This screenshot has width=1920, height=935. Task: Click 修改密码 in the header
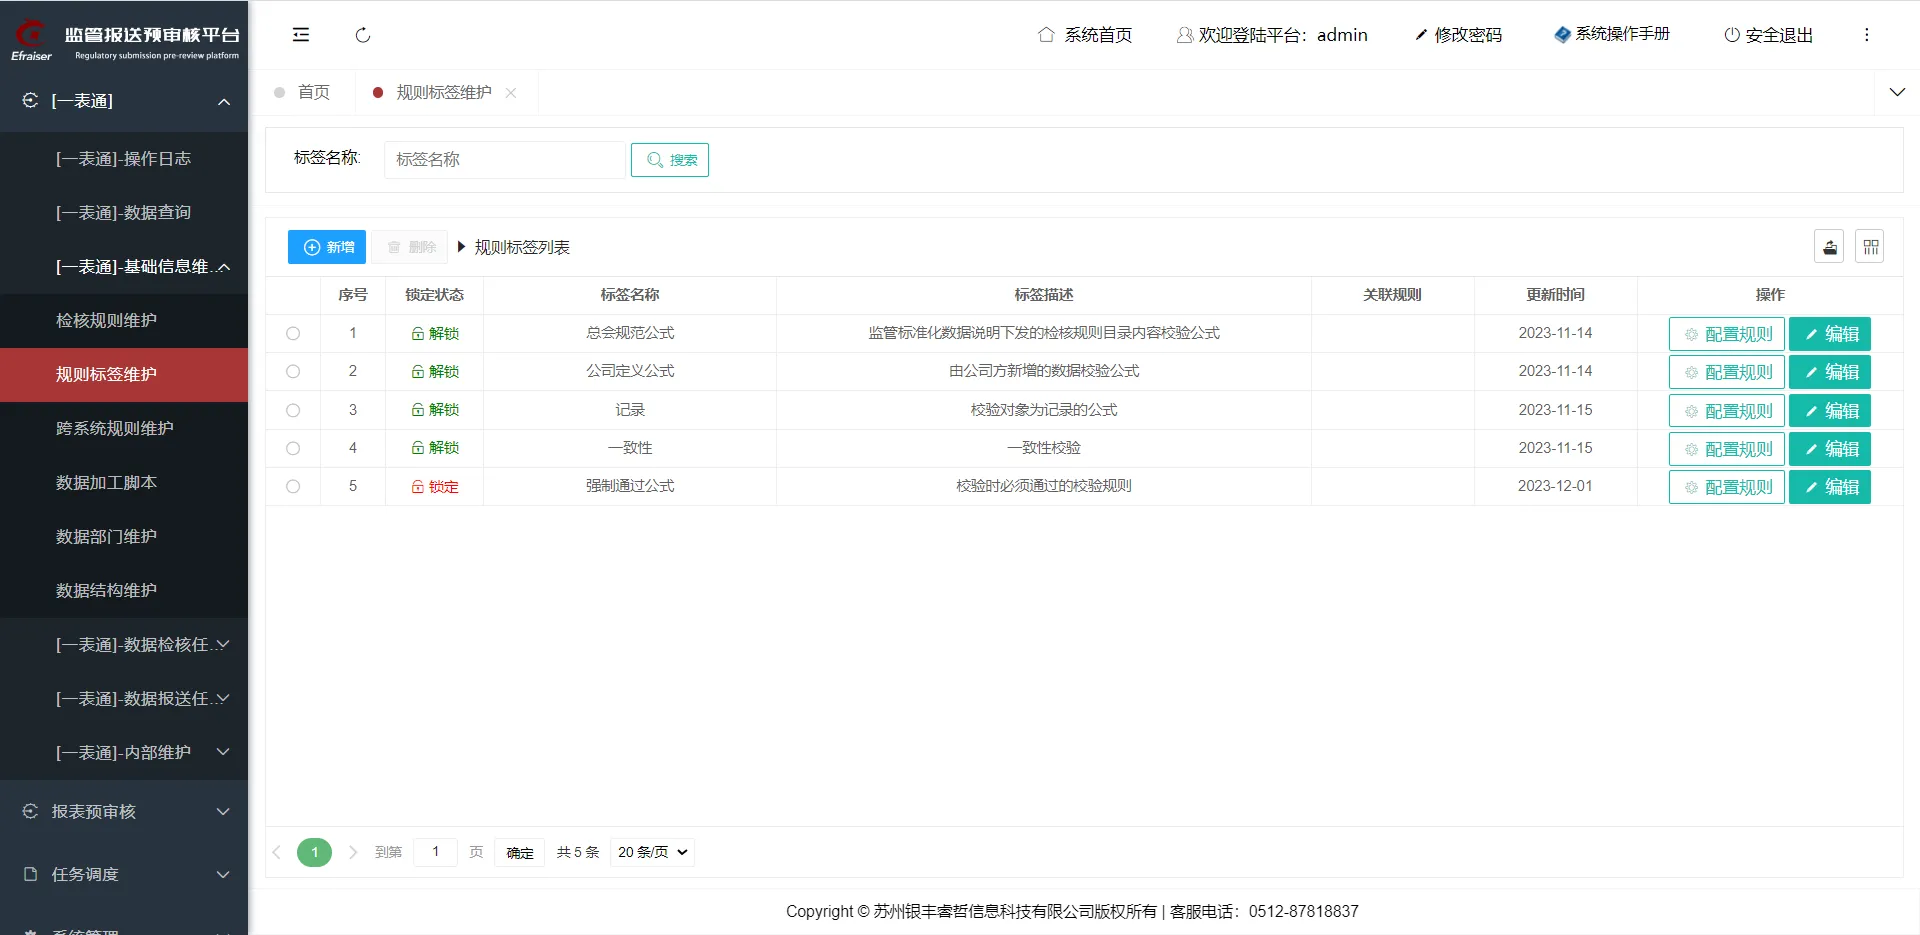pyautogui.click(x=1458, y=35)
